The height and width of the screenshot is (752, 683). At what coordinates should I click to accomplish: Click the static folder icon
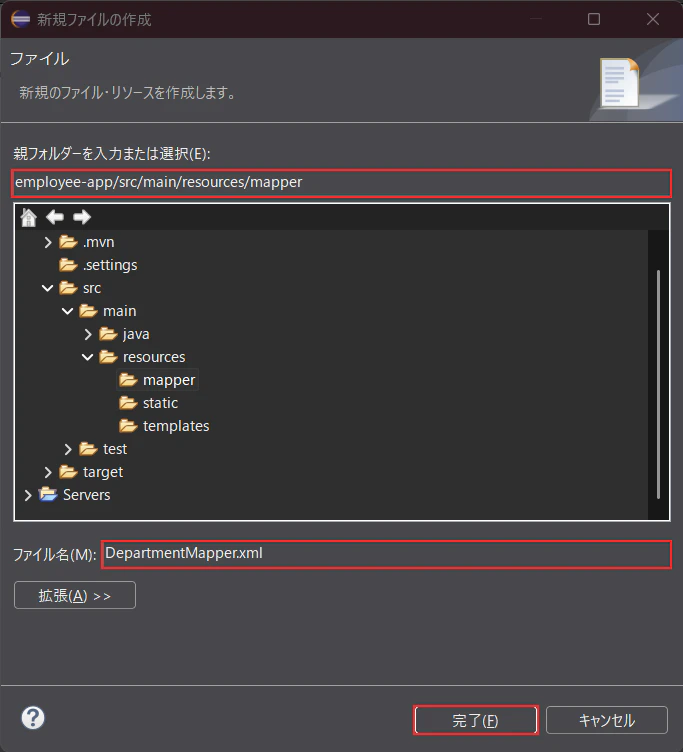(x=128, y=403)
